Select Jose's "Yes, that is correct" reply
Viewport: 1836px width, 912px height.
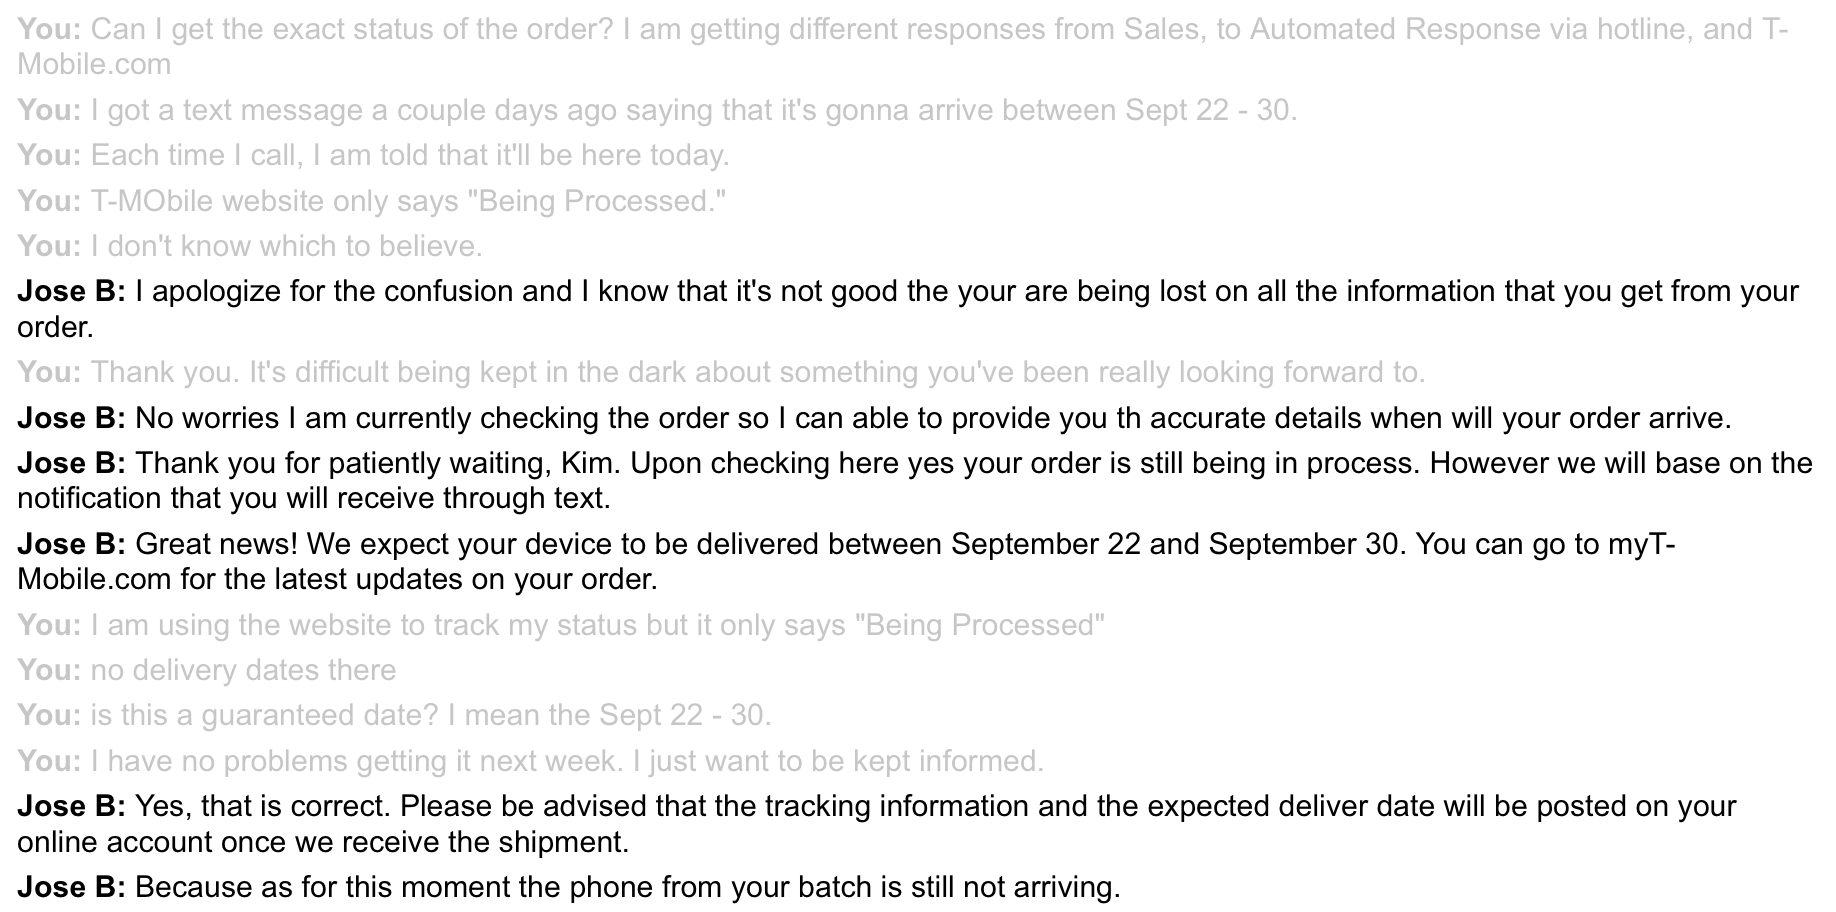pos(877,824)
